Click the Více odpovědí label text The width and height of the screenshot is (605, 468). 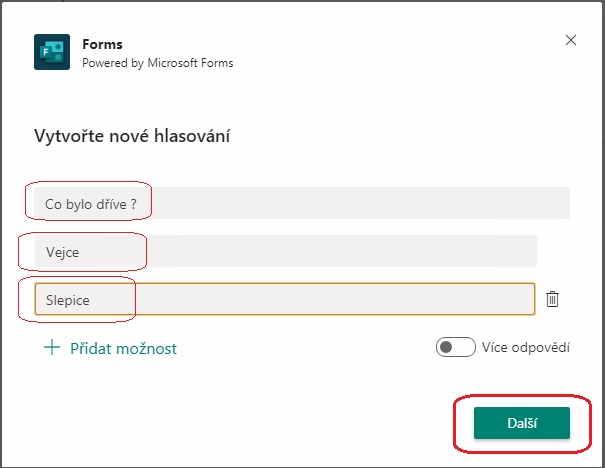pyautogui.click(x=526, y=347)
